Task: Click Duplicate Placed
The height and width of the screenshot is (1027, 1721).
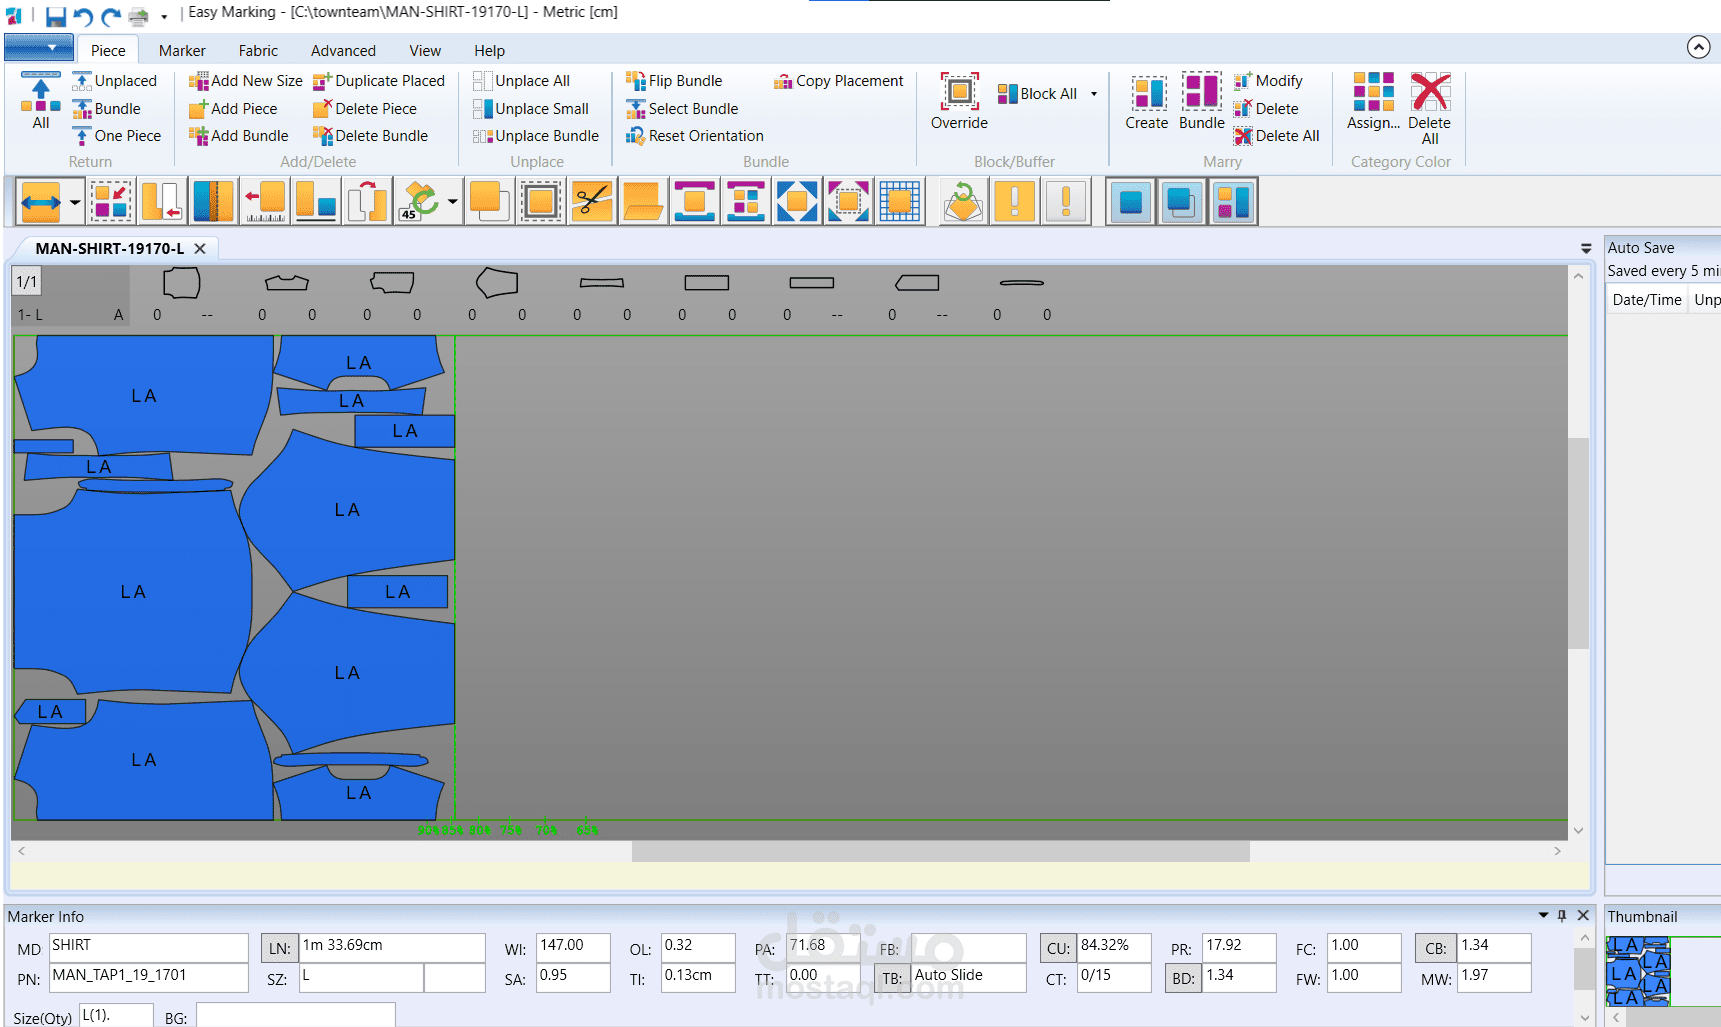Action: coord(379,81)
